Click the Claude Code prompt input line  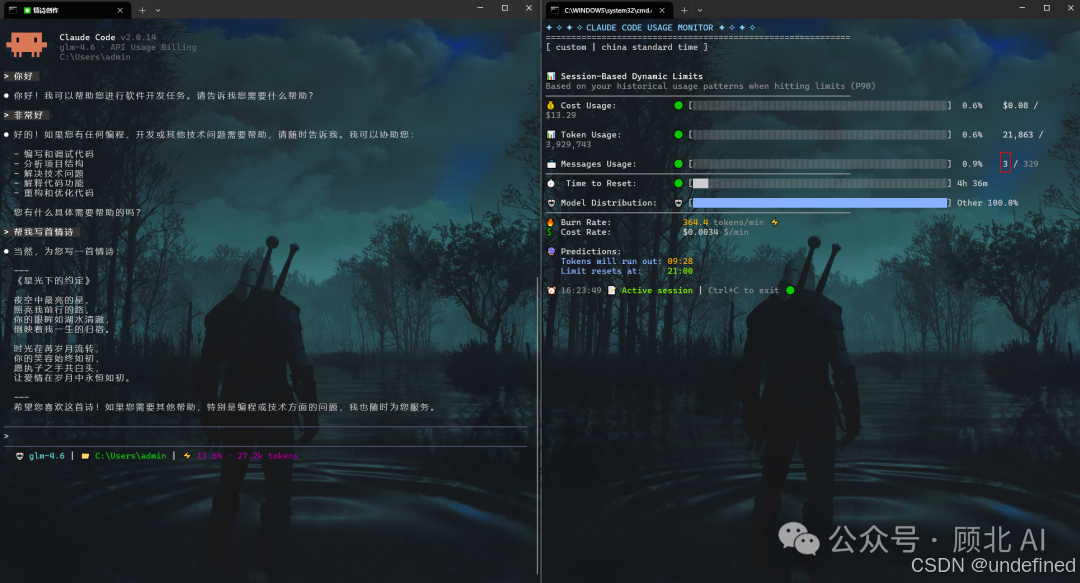point(265,436)
